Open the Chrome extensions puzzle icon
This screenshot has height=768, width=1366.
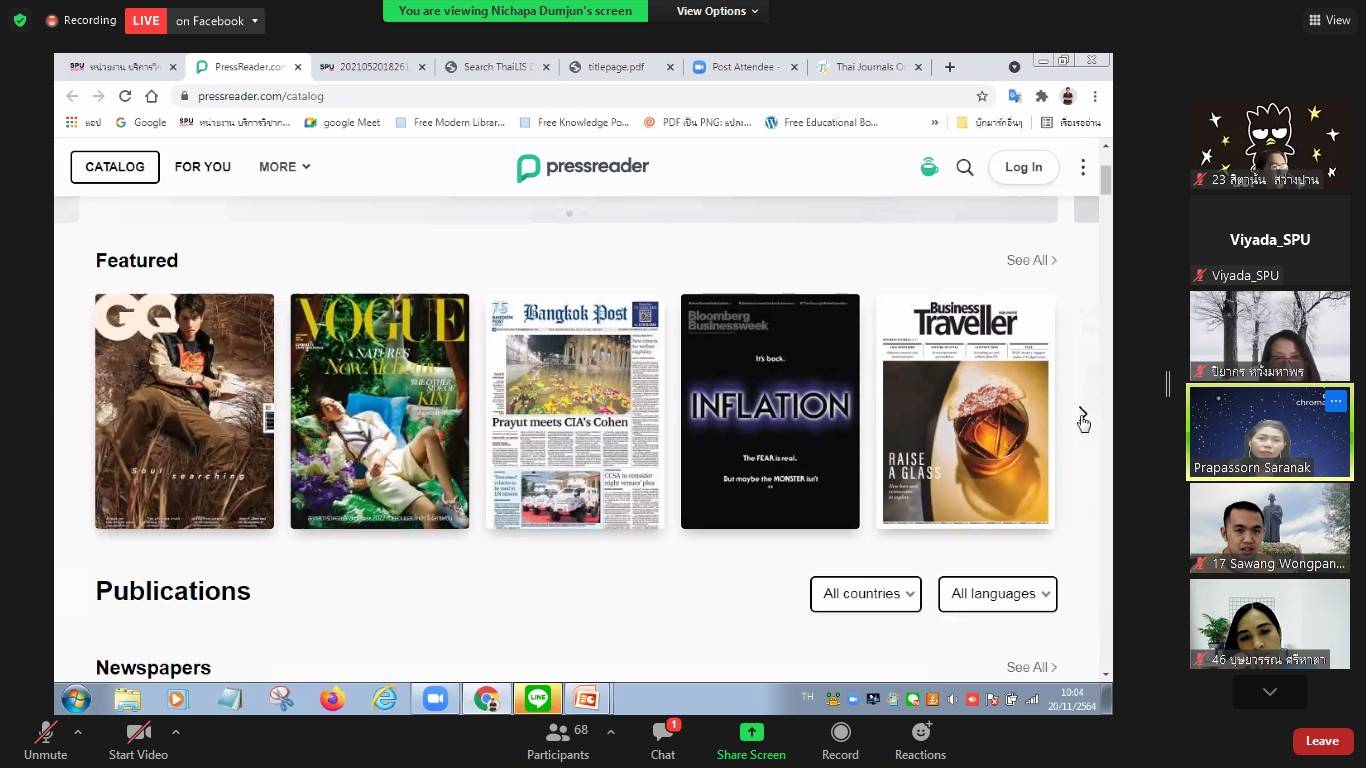click(1041, 96)
